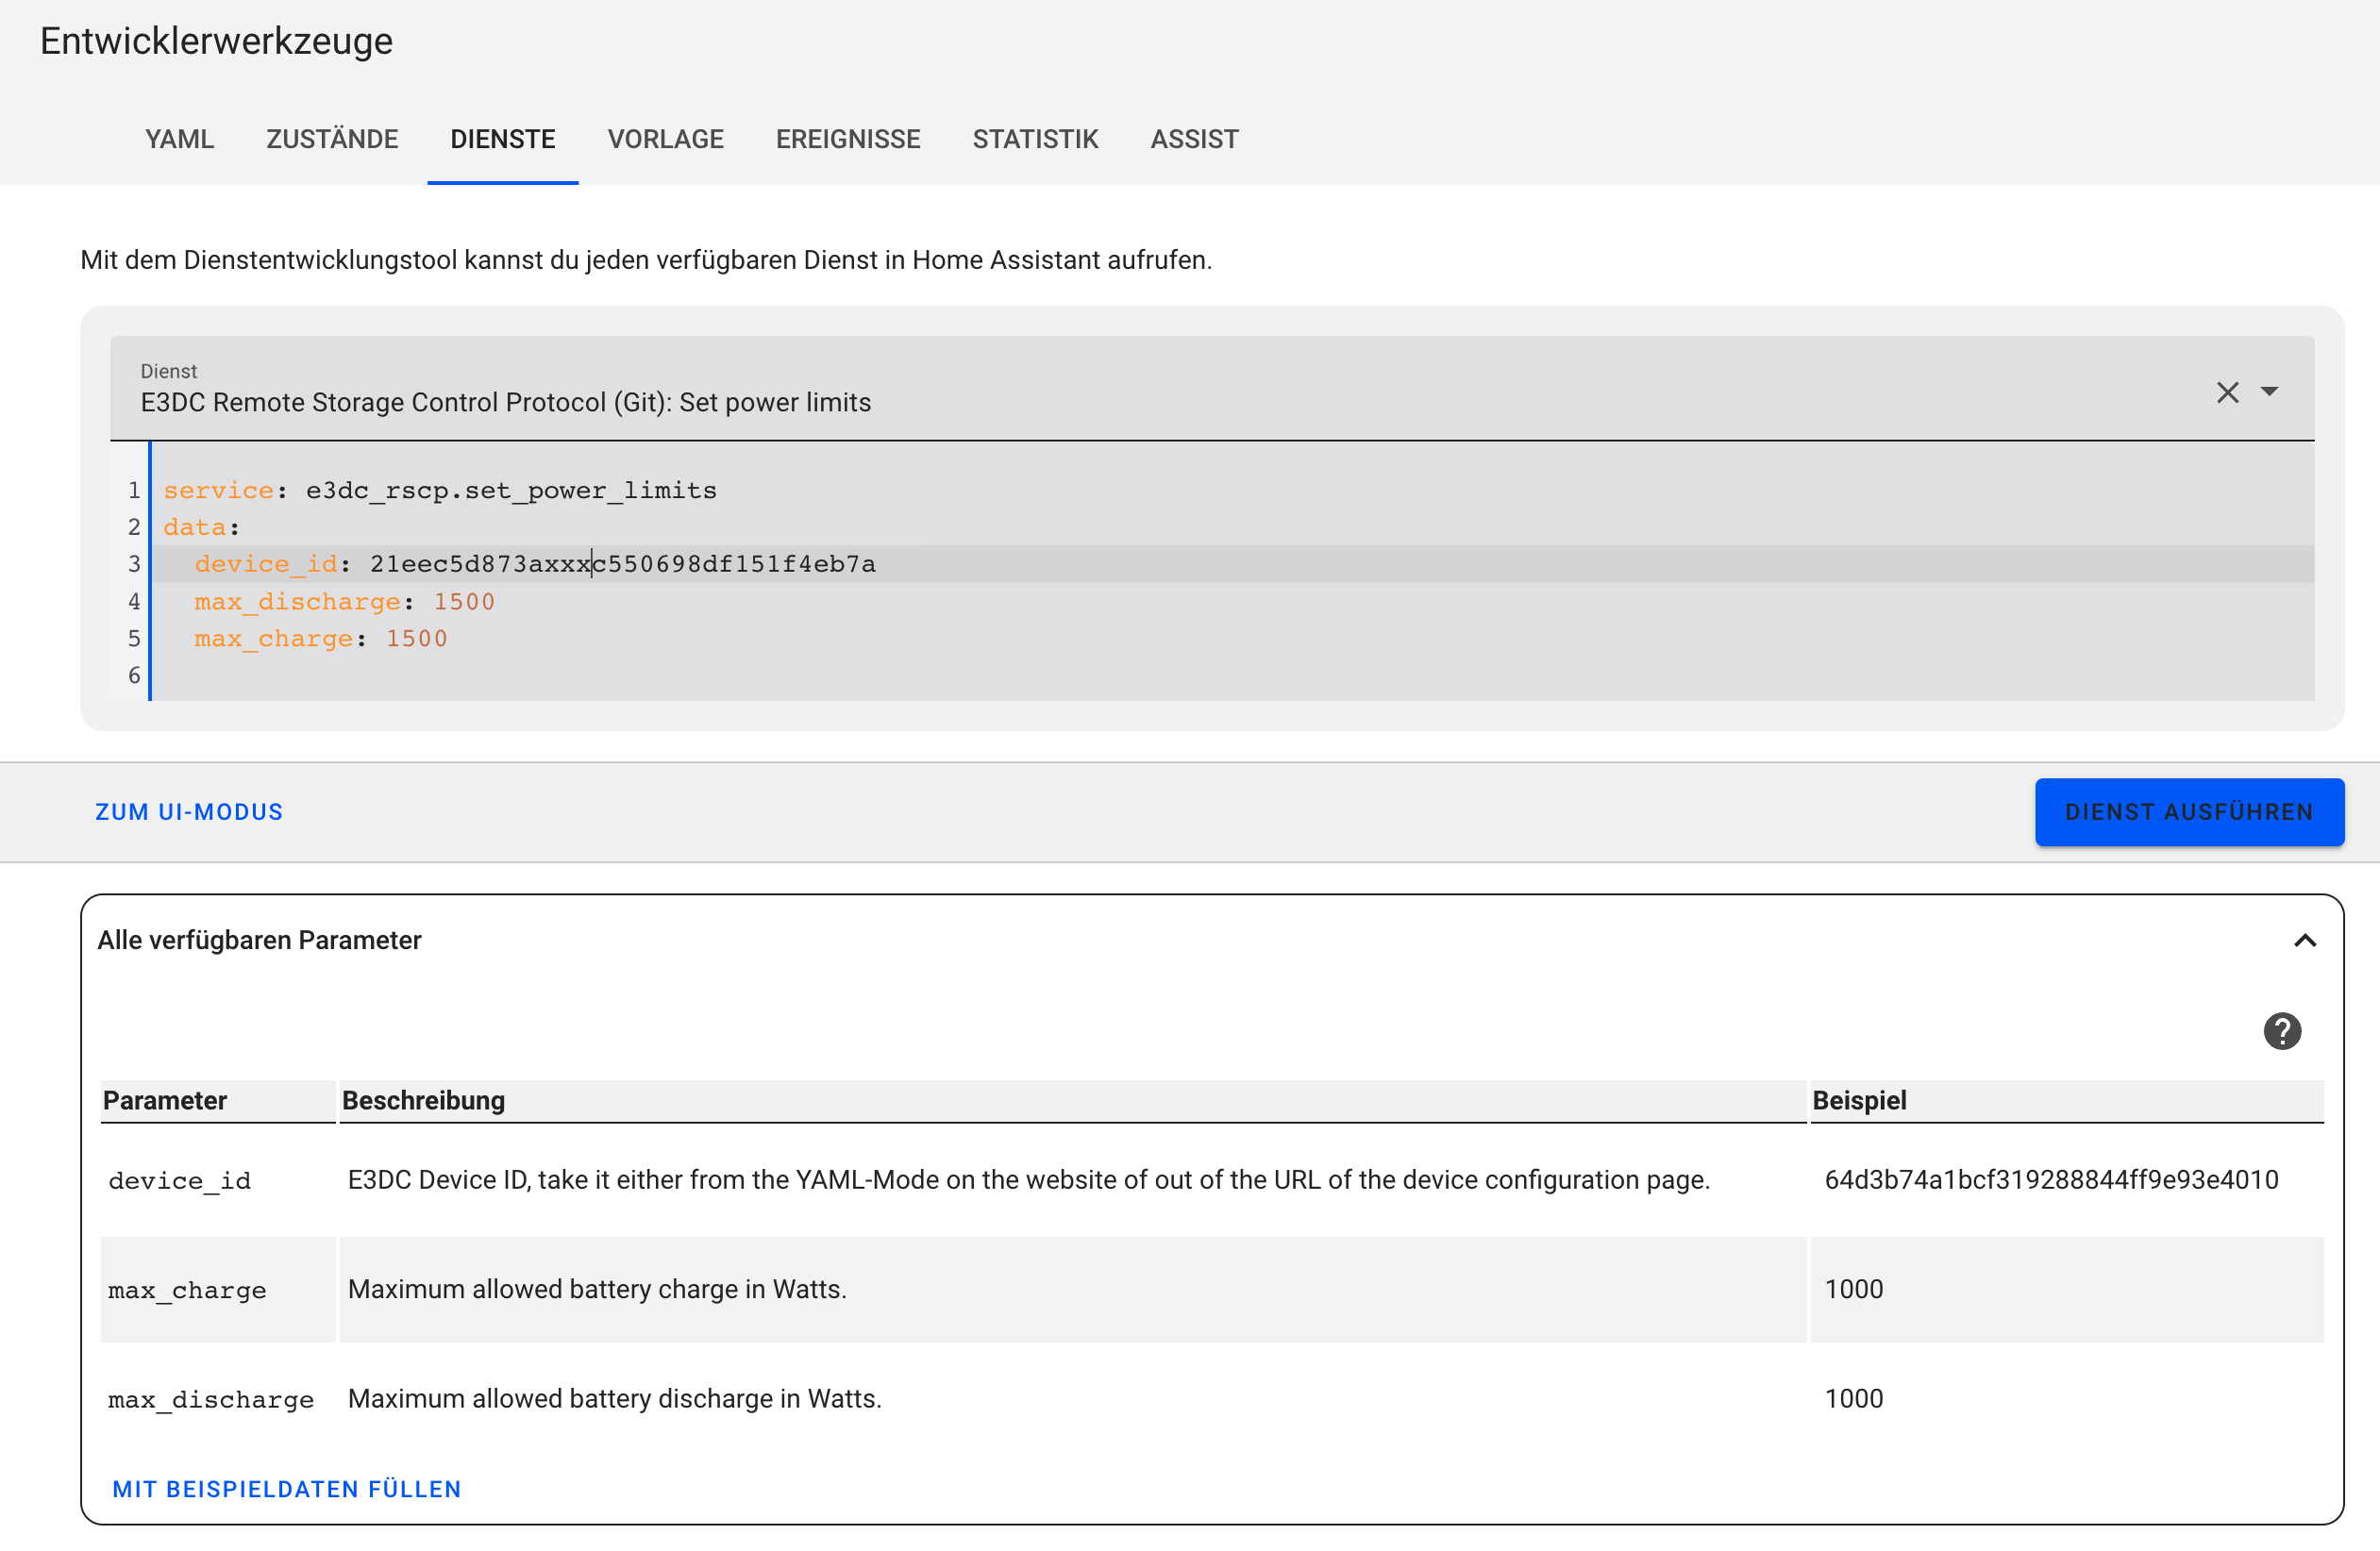Switch to the EREIGNISSE tab
Viewport: 2380px width, 1551px height.
(x=848, y=139)
